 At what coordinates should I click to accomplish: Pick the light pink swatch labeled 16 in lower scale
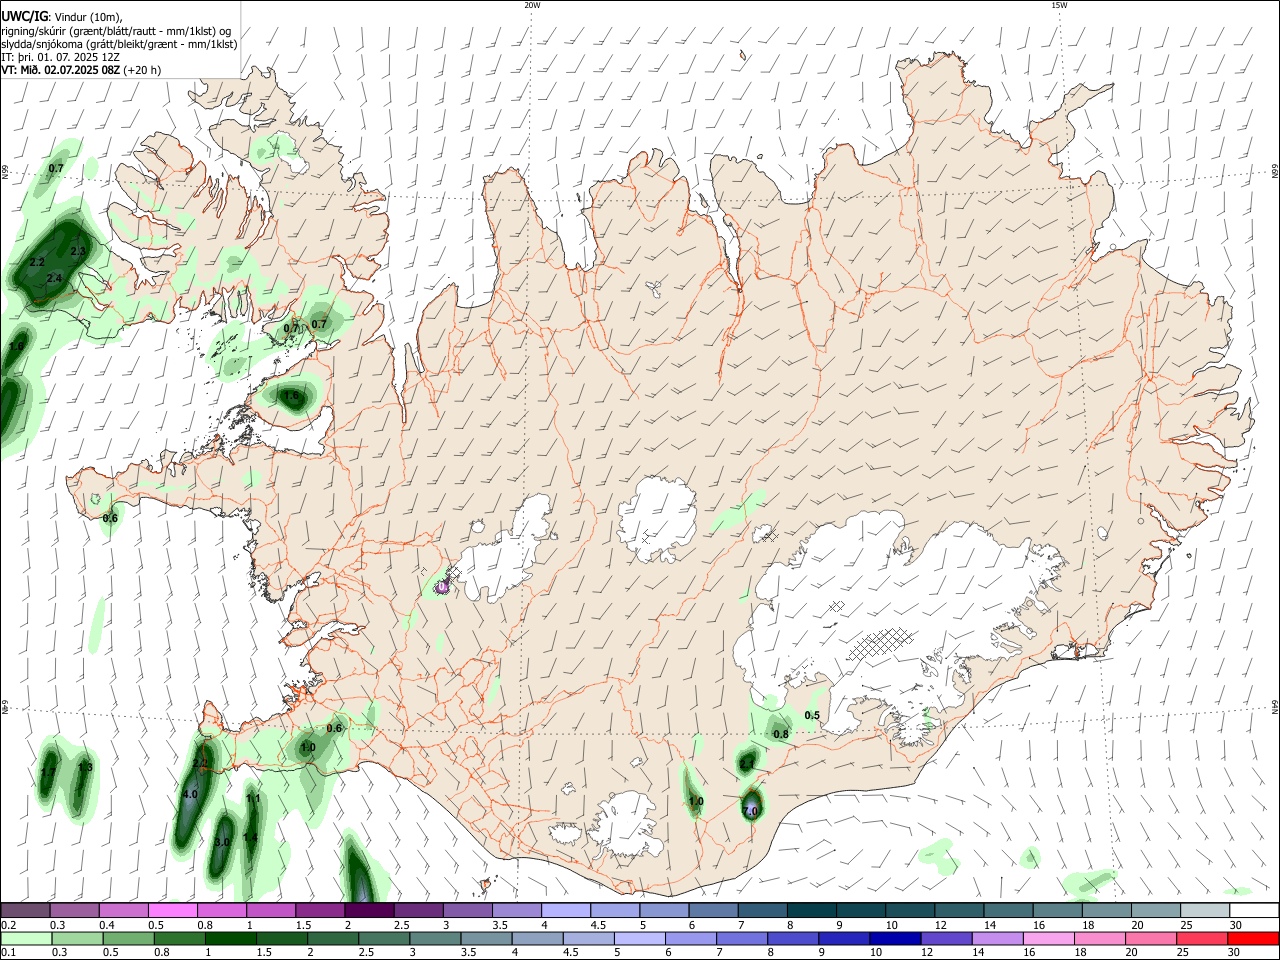(1048, 938)
